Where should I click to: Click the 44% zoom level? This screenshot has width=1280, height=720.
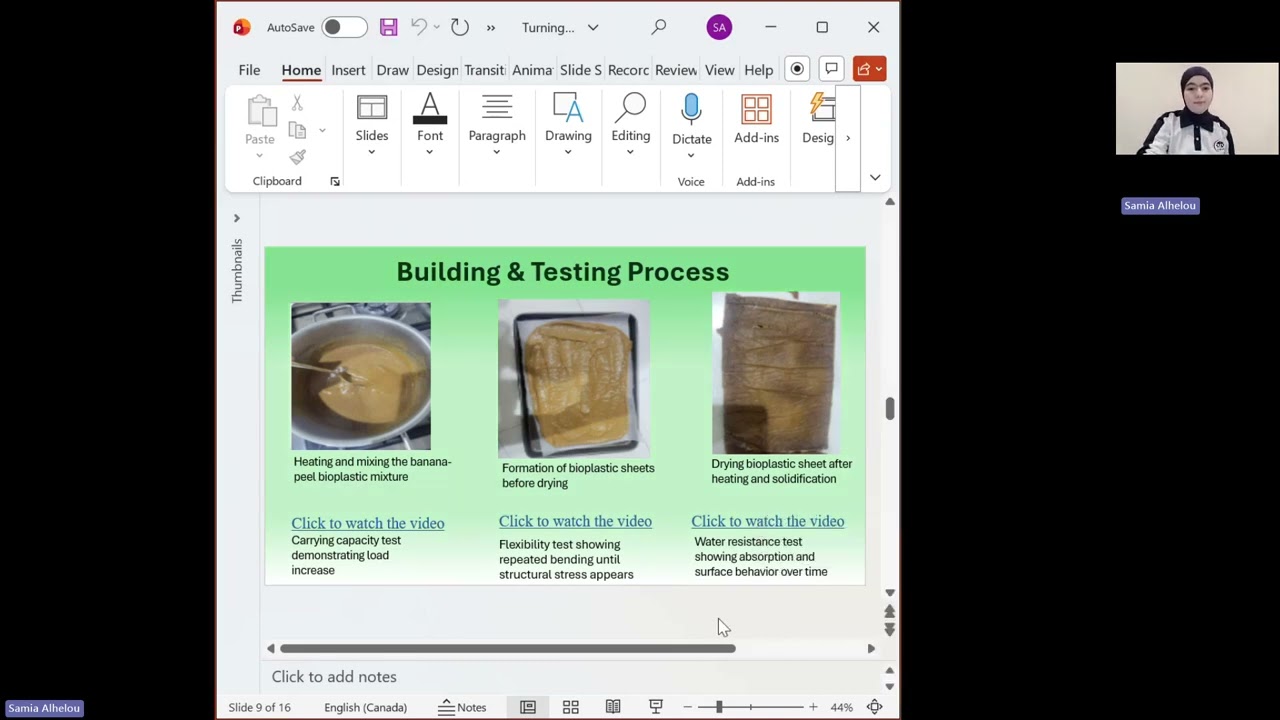click(x=842, y=707)
